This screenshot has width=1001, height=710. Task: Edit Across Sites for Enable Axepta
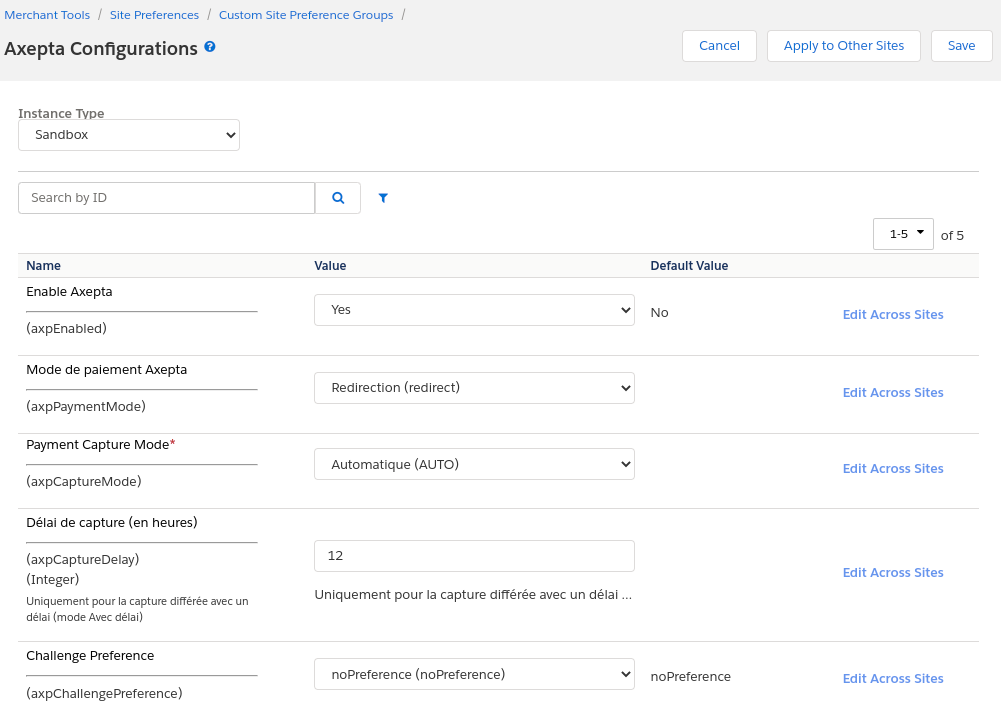[892, 315]
